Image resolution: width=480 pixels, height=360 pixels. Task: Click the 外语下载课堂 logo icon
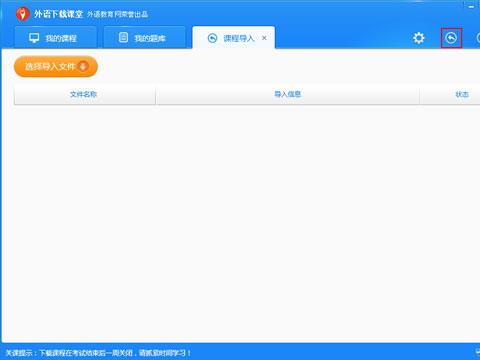(x=22, y=14)
